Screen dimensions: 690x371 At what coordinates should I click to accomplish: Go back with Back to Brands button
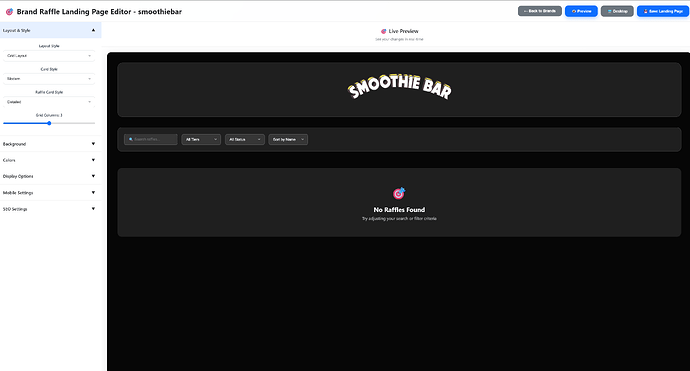pos(540,11)
